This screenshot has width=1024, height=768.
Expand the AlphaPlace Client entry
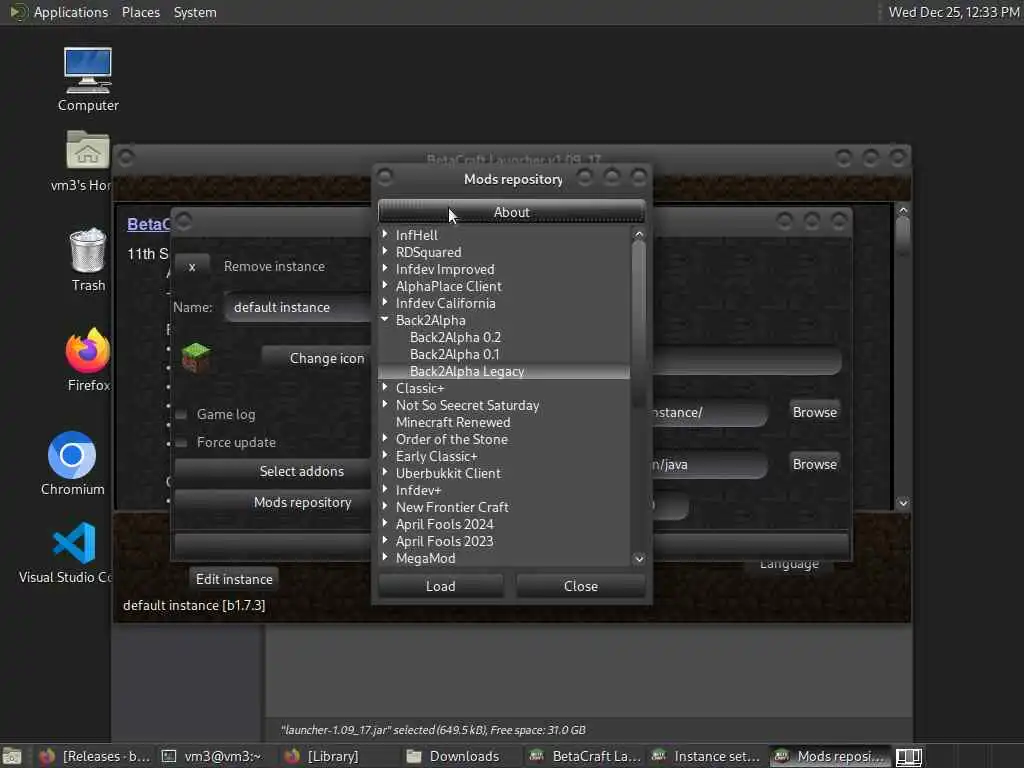click(385, 285)
